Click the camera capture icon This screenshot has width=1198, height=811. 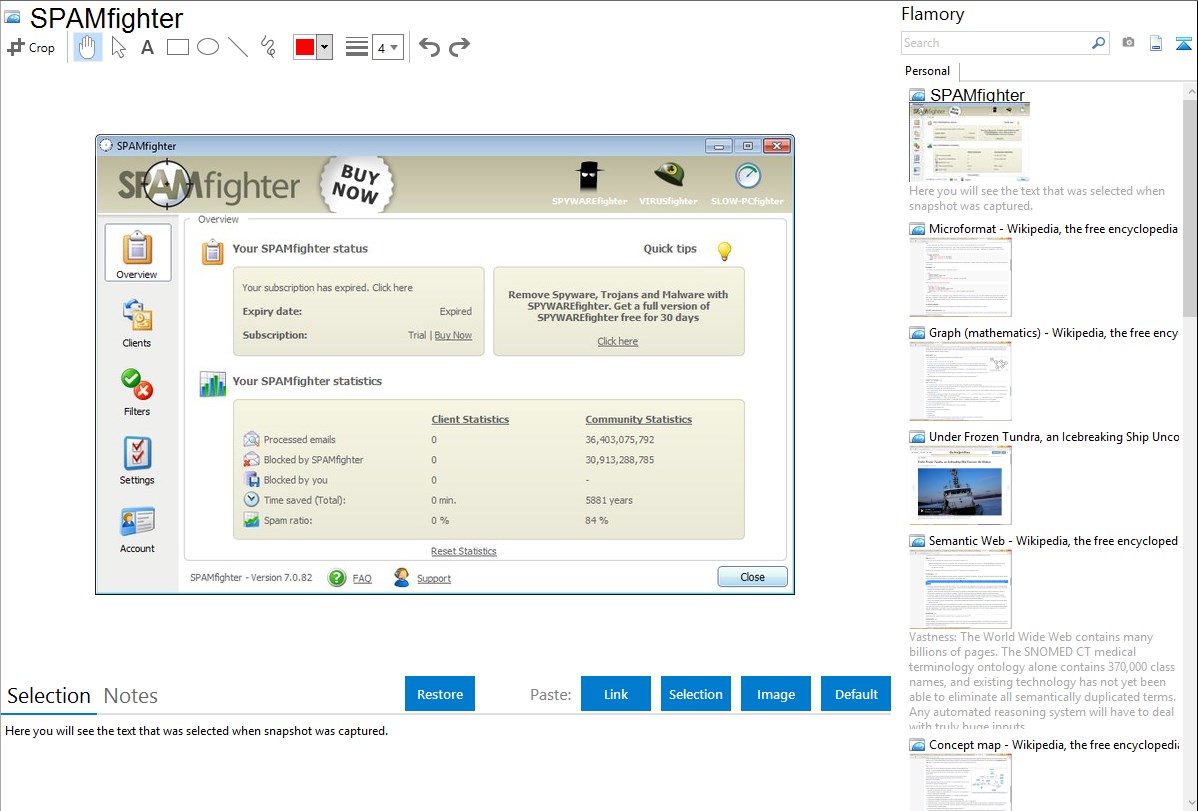[1128, 43]
